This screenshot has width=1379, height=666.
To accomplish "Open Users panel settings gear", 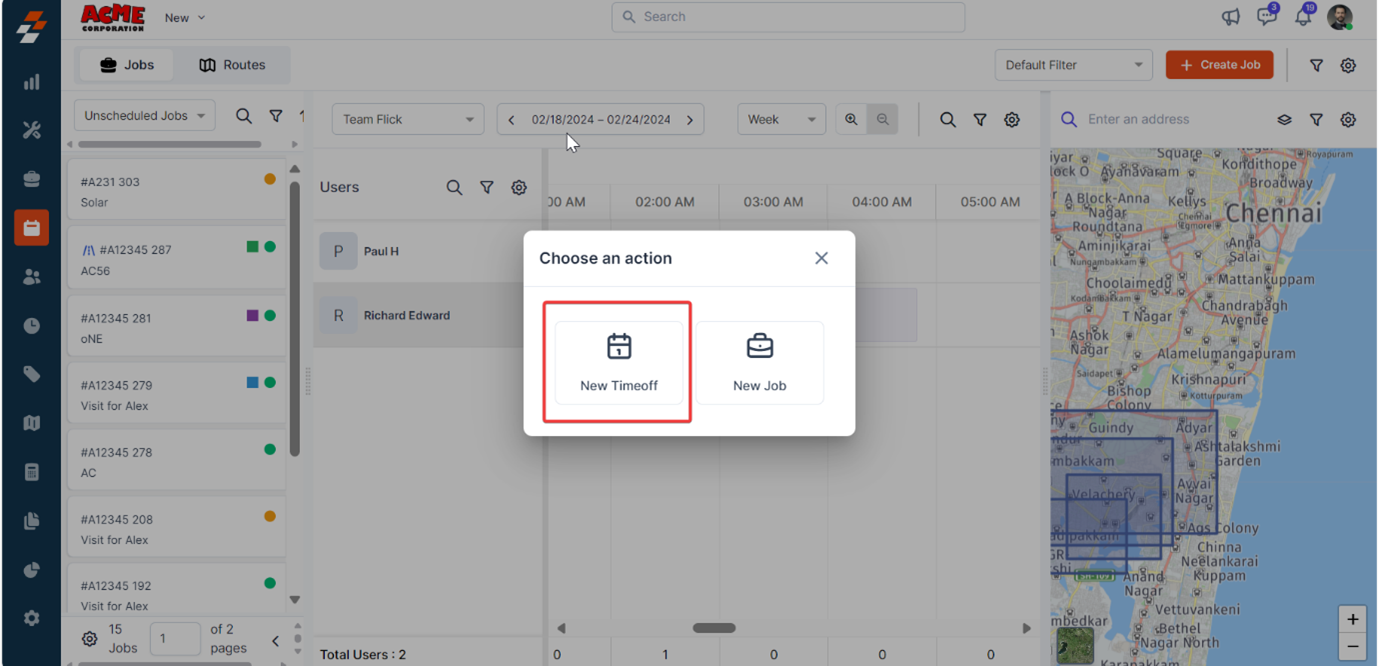I will click(518, 187).
